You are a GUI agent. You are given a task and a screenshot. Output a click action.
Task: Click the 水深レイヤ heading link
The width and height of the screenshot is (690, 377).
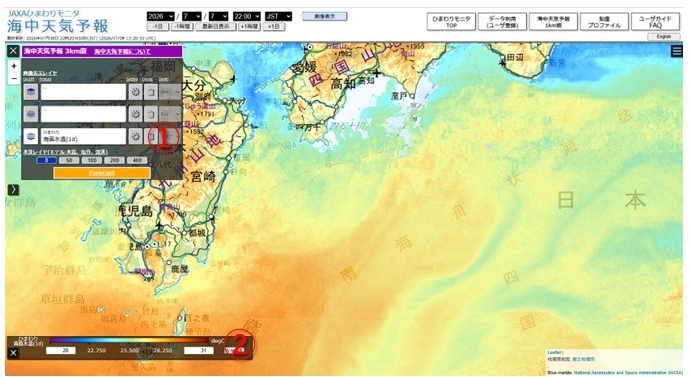(x=65, y=152)
